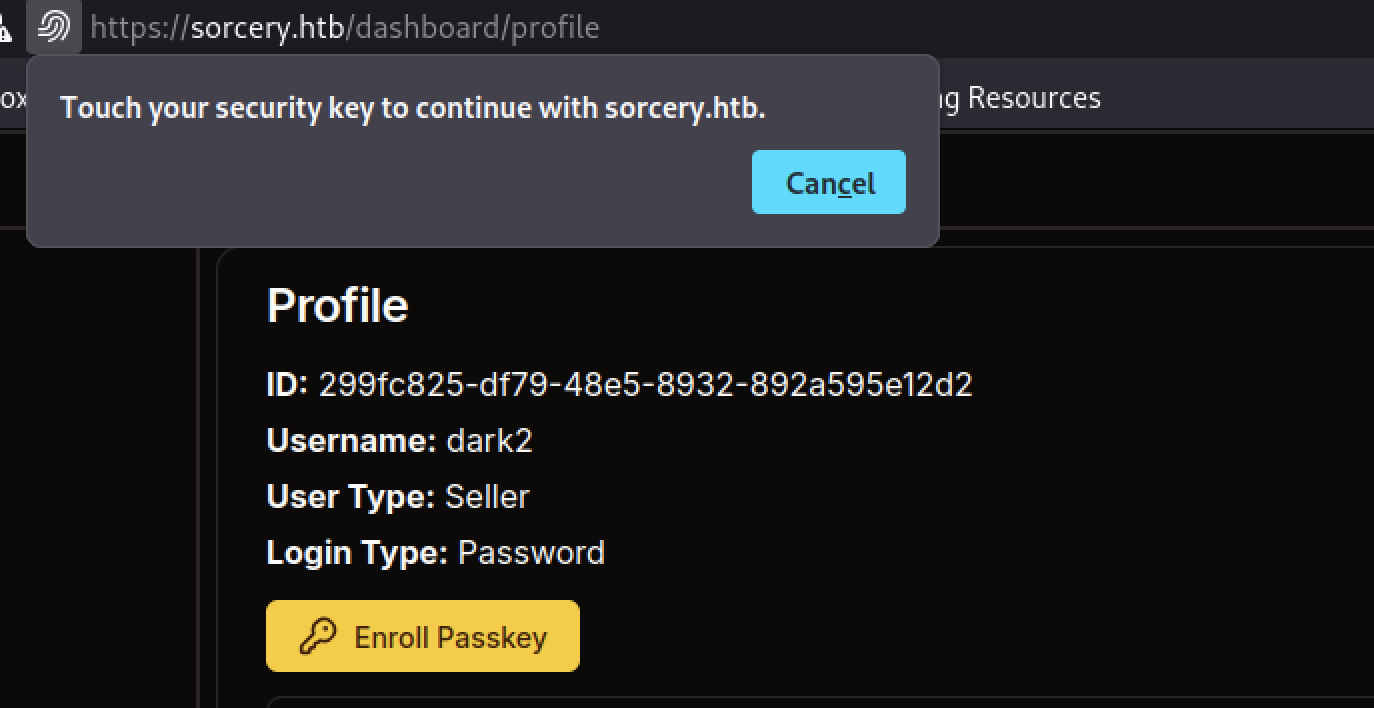Viewport: 1374px width, 708px height.
Task: Click the Seller user type value
Action: click(x=487, y=497)
